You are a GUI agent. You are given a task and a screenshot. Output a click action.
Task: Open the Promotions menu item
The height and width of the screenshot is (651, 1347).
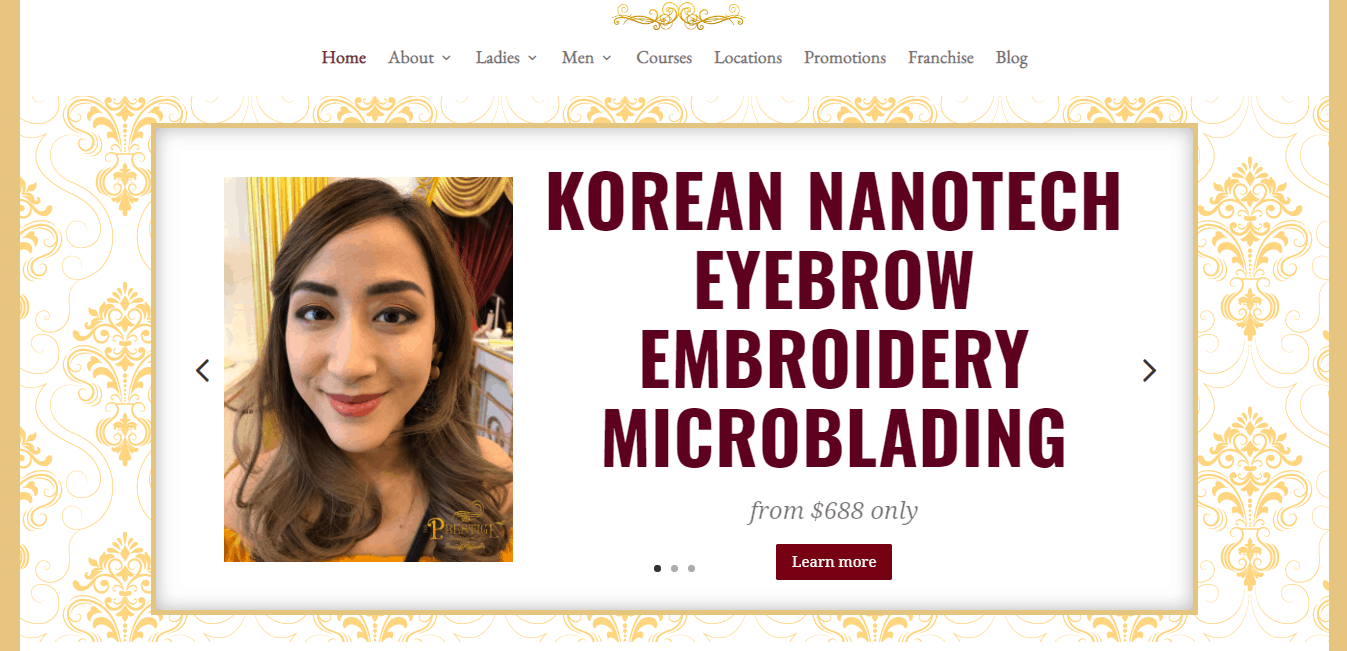tap(845, 58)
